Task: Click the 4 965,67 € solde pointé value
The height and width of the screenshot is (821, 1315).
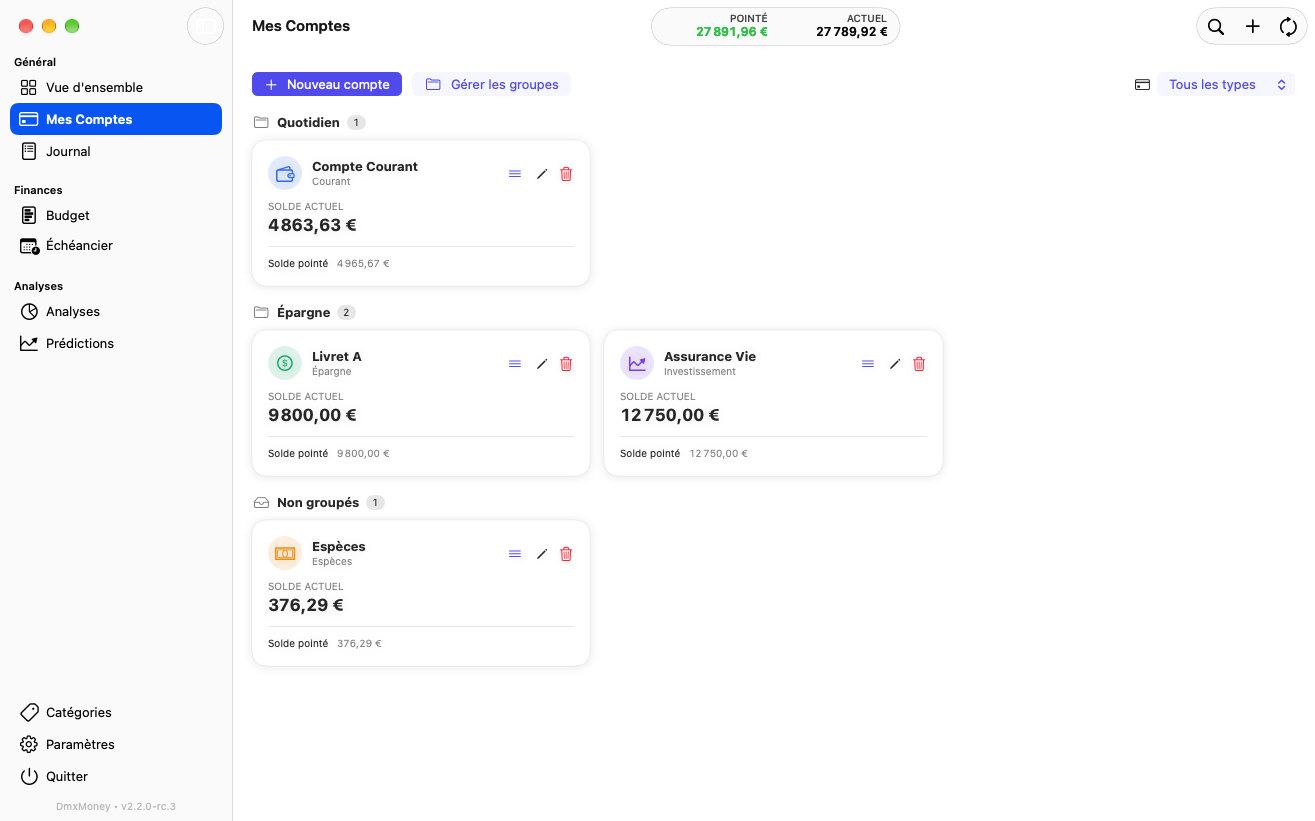Action: [363, 264]
